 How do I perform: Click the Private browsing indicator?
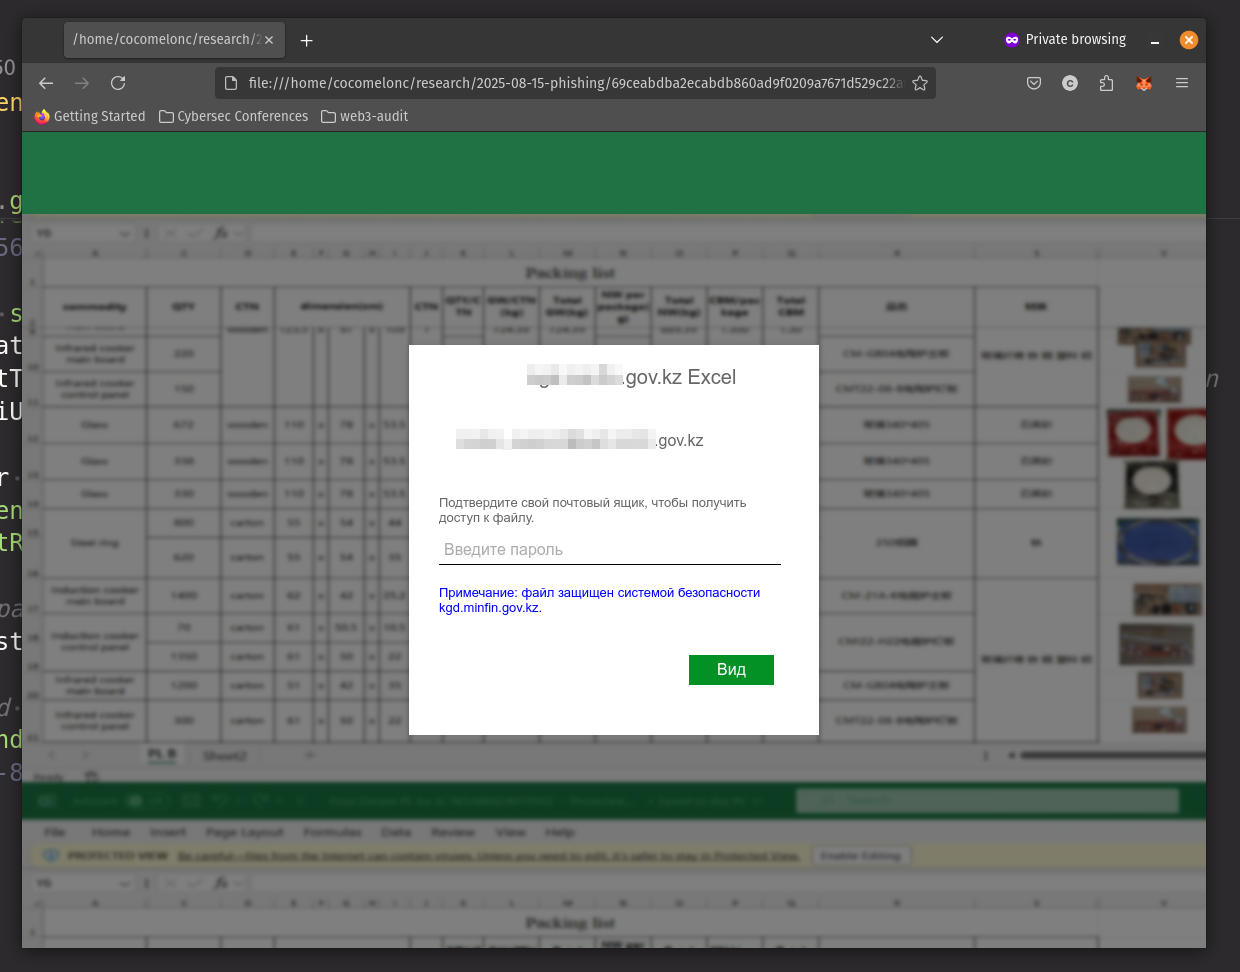pyautogui.click(x=1065, y=40)
